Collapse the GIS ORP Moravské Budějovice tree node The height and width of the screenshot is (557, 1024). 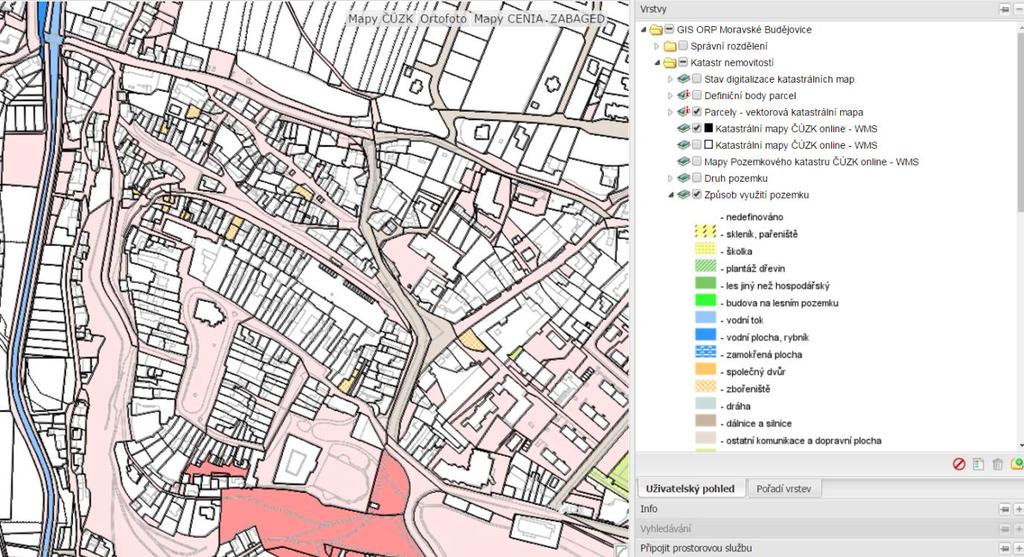(x=643, y=30)
